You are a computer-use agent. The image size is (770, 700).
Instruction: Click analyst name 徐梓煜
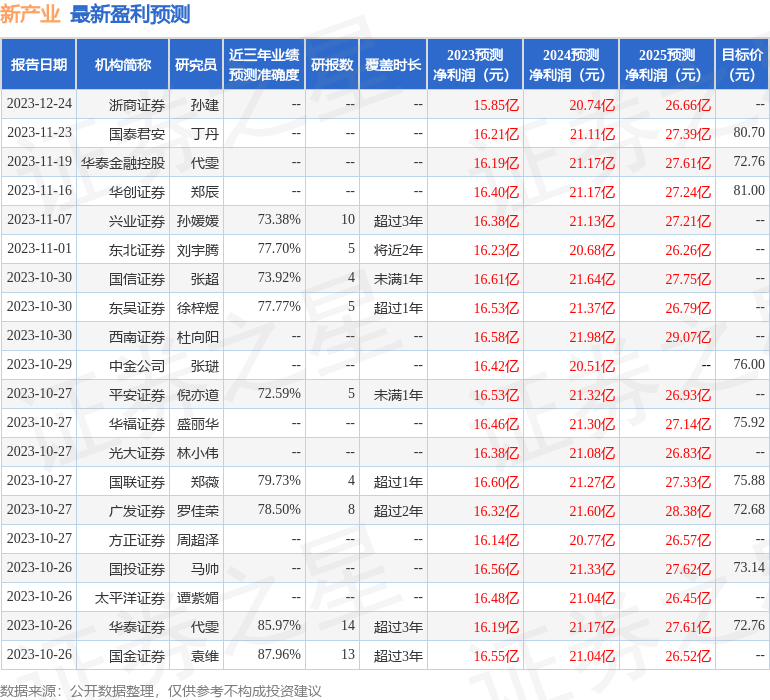pos(197,308)
